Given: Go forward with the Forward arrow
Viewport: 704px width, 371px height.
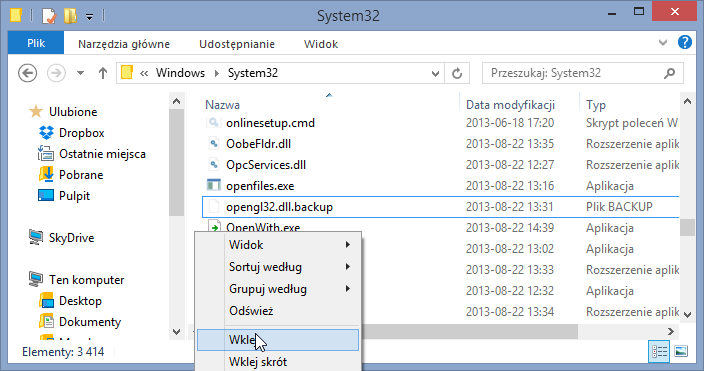Looking at the screenshot, I should (56, 73).
